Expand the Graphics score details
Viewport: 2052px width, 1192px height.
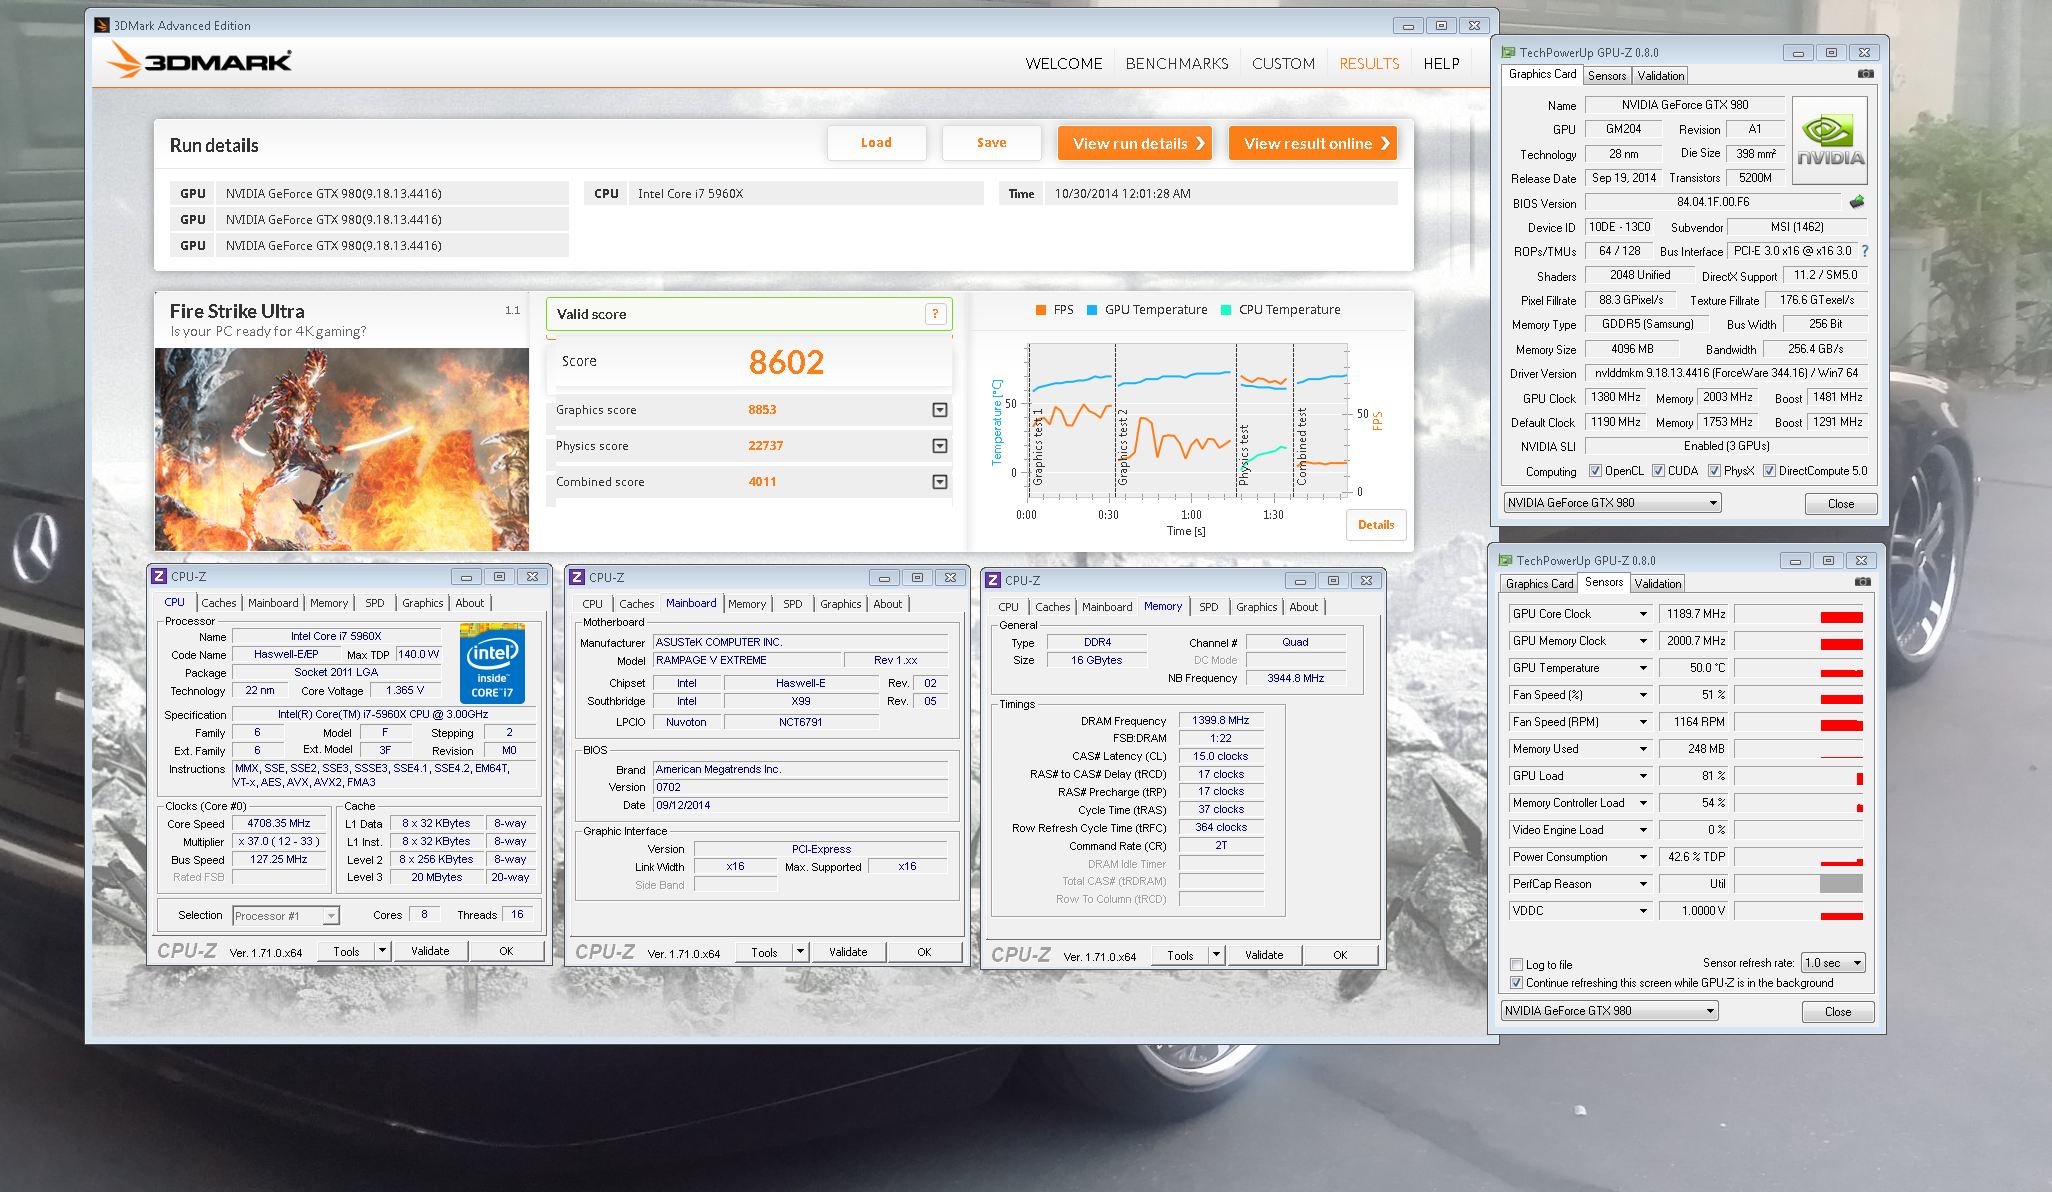click(x=940, y=410)
